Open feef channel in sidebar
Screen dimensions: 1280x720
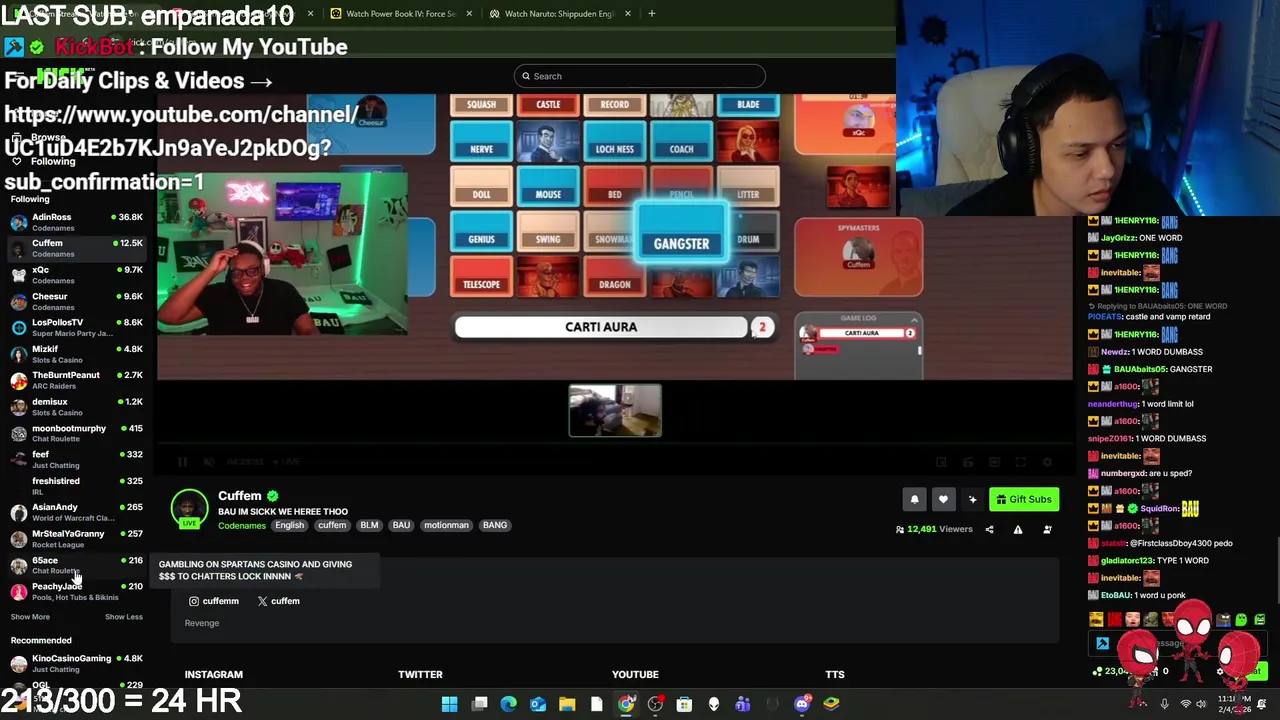click(76, 459)
